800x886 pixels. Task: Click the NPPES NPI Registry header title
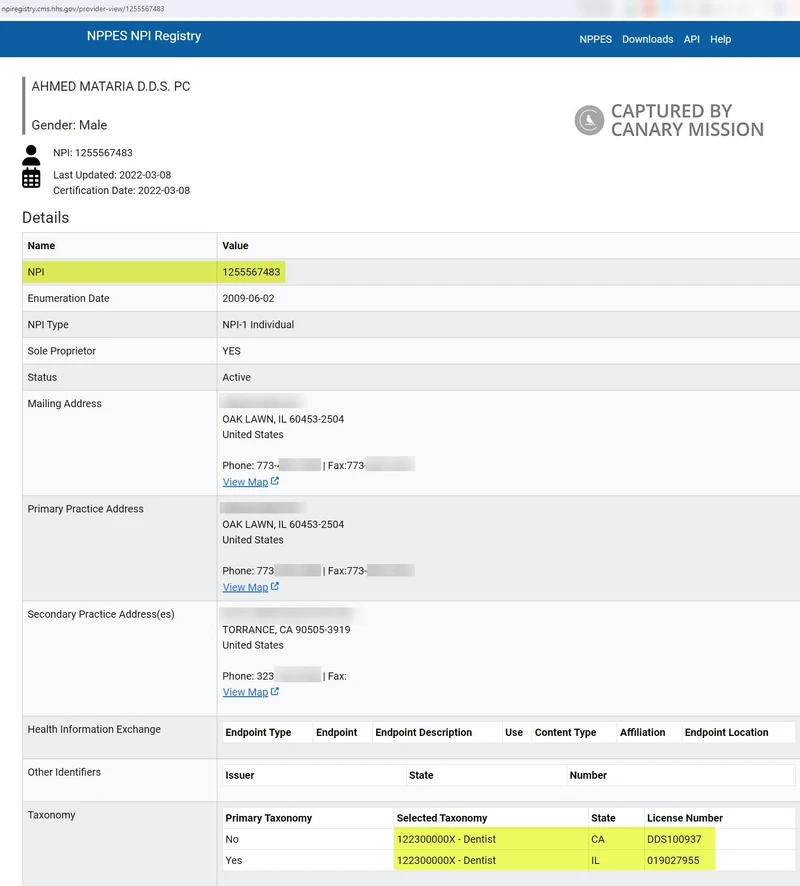pyautogui.click(x=144, y=35)
